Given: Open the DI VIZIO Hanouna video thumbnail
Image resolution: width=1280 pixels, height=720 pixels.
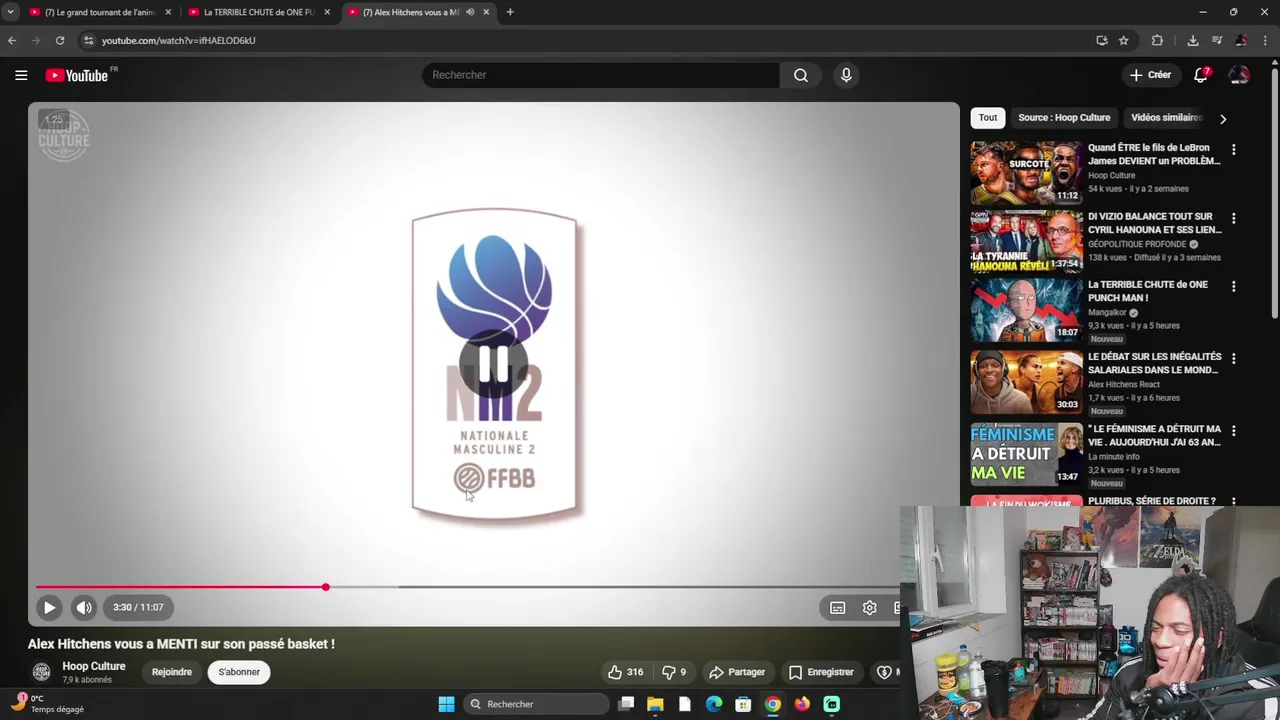Looking at the screenshot, I should click(x=1027, y=241).
